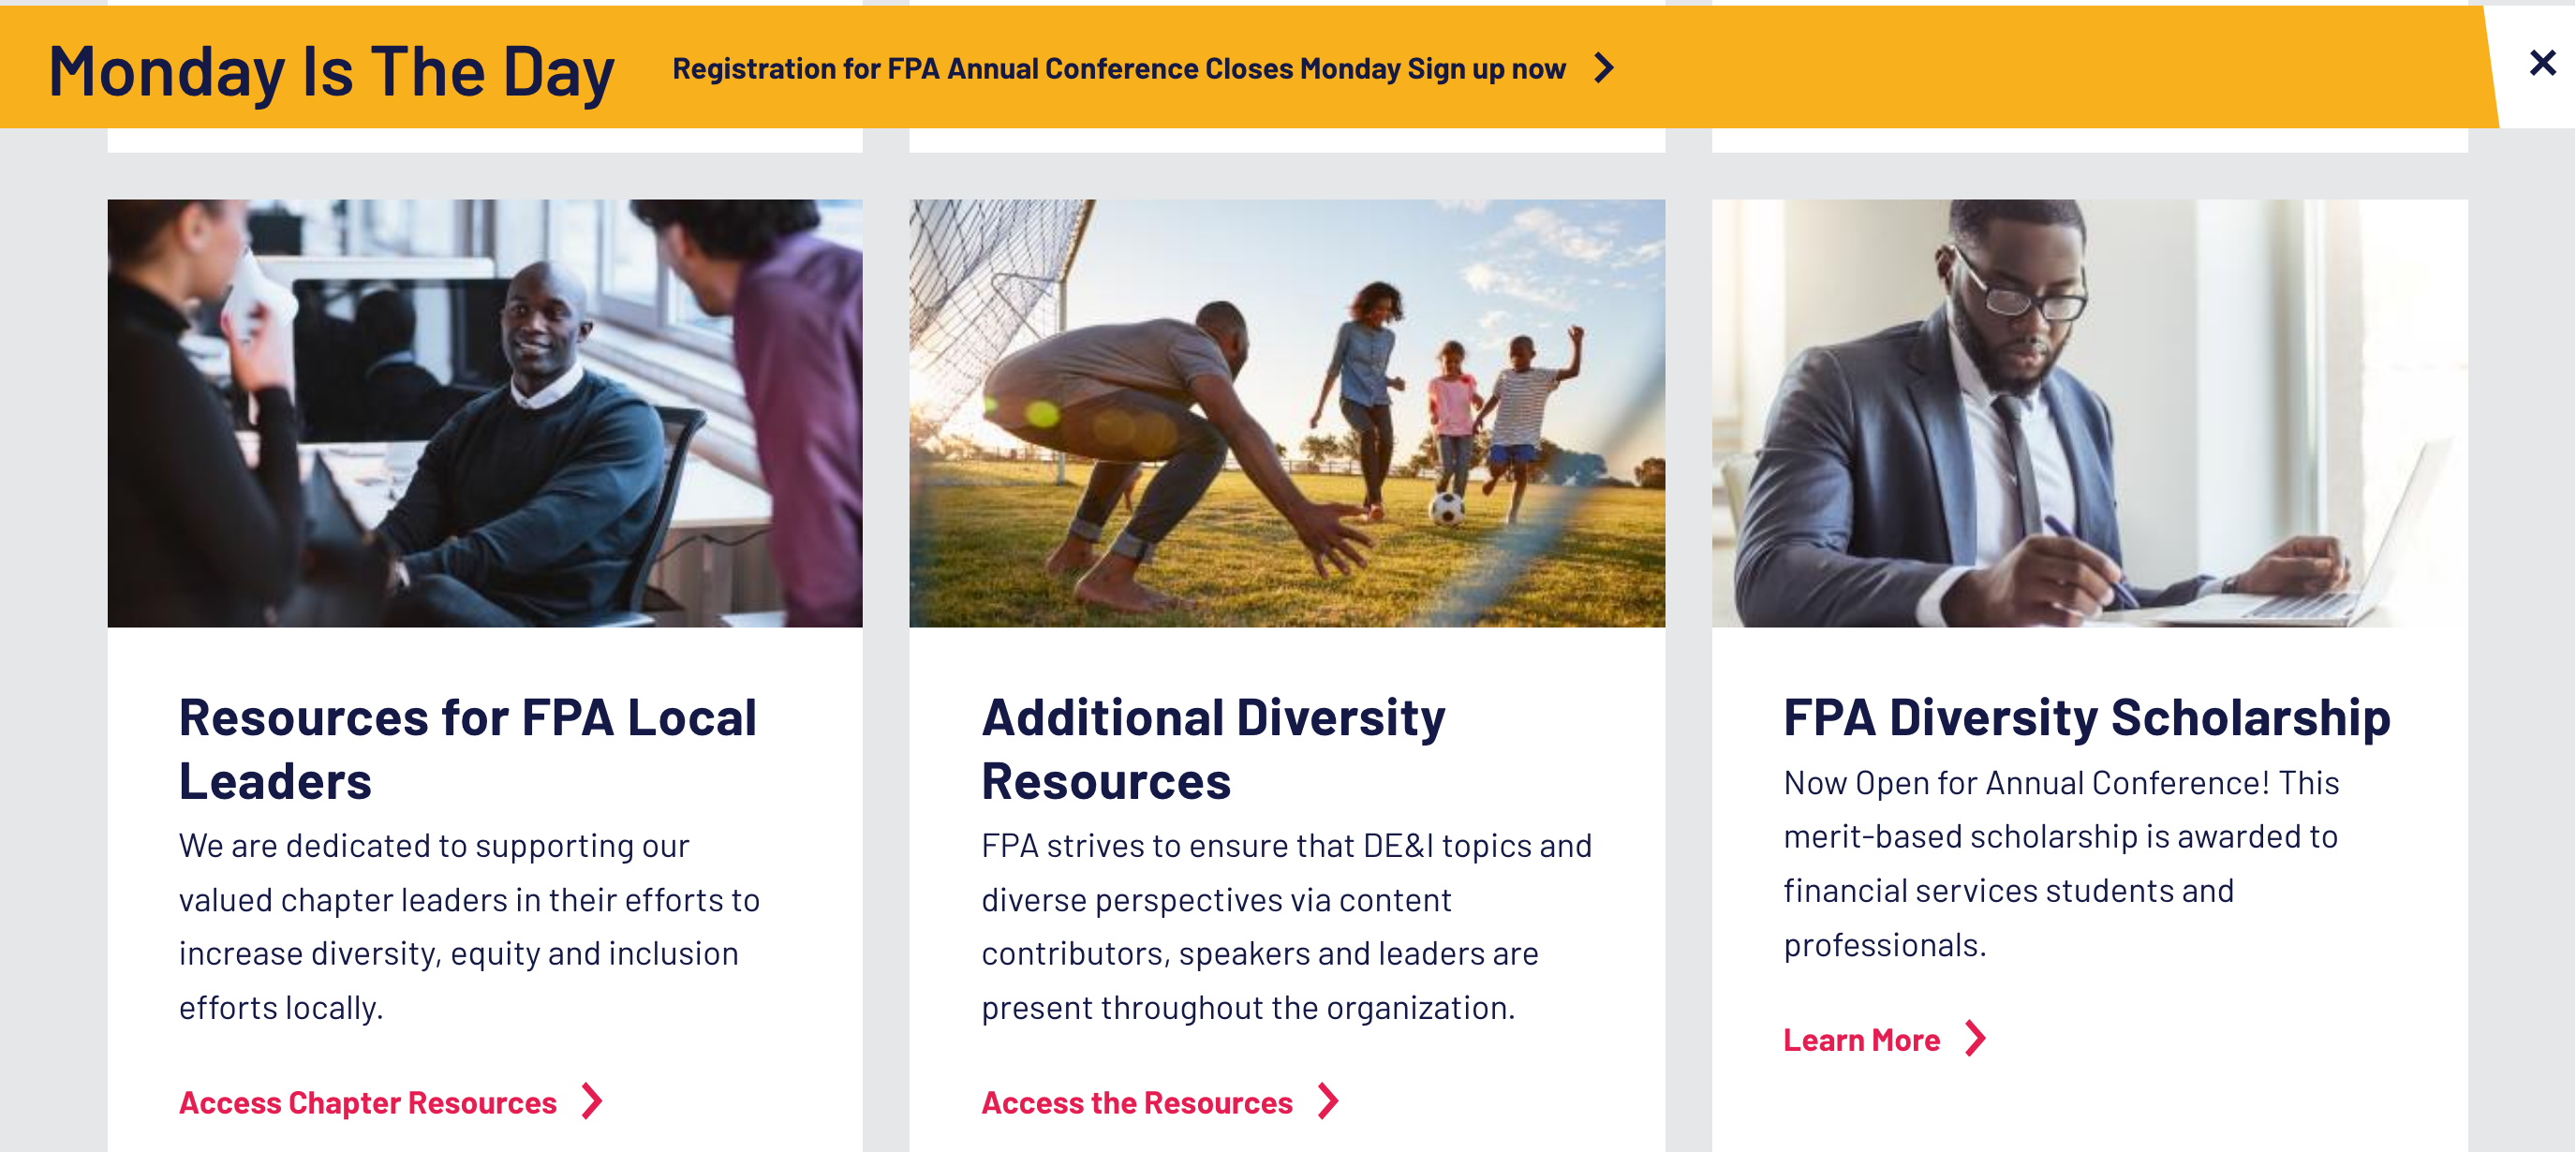The height and width of the screenshot is (1152, 2576).
Task: Open the office meeting photo thumbnail
Action: click(485, 413)
